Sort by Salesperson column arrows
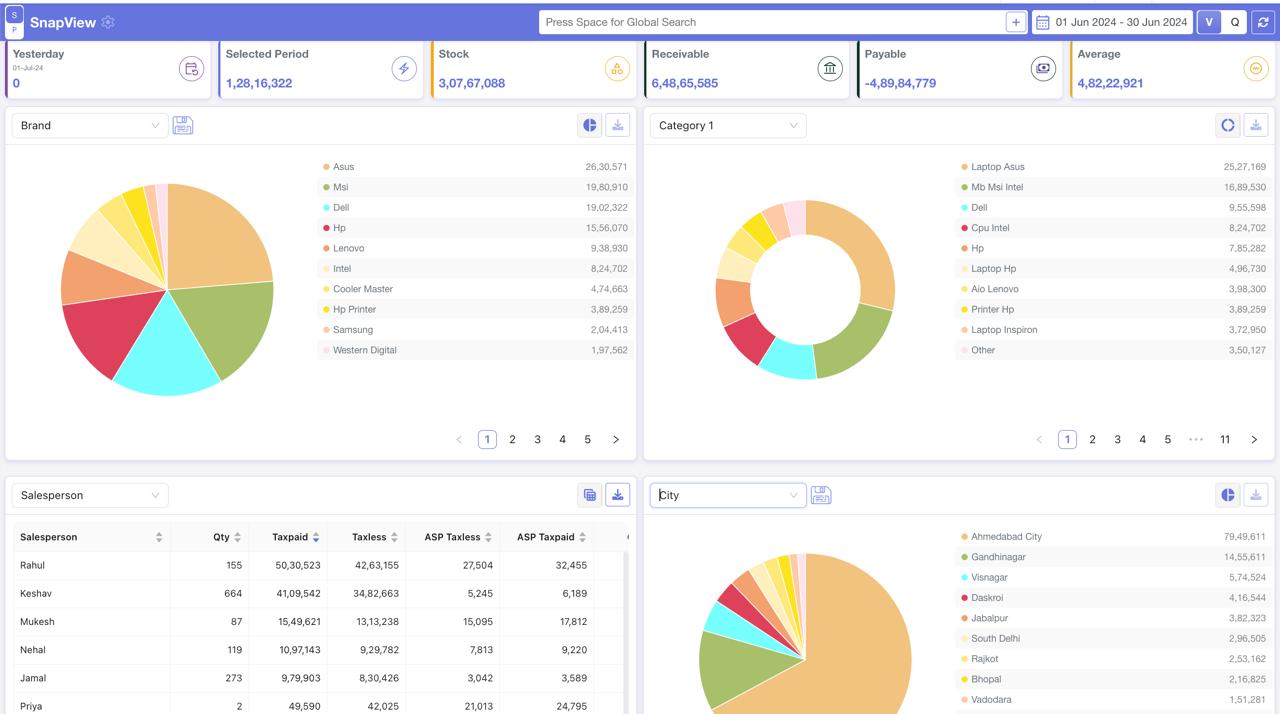 (159, 537)
